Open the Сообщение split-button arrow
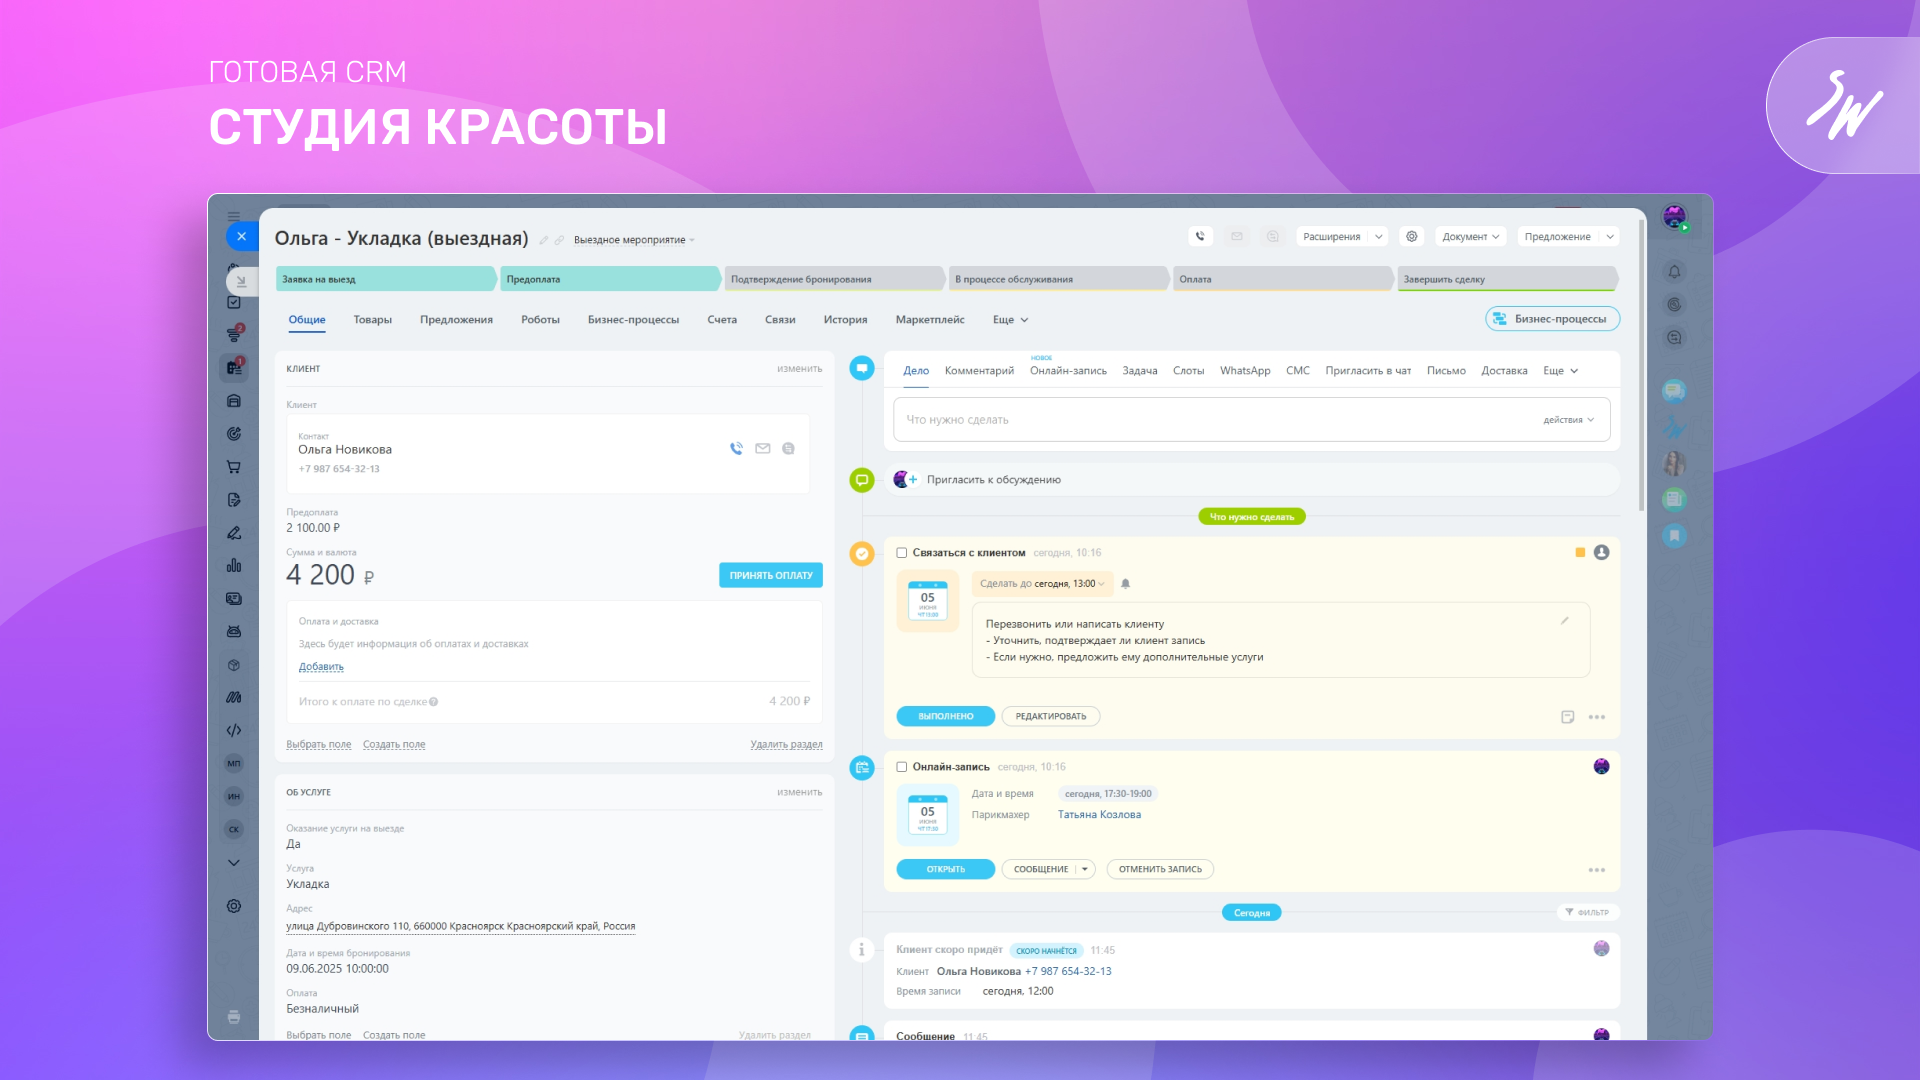The image size is (1920, 1080). click(x=1085, y=869)
